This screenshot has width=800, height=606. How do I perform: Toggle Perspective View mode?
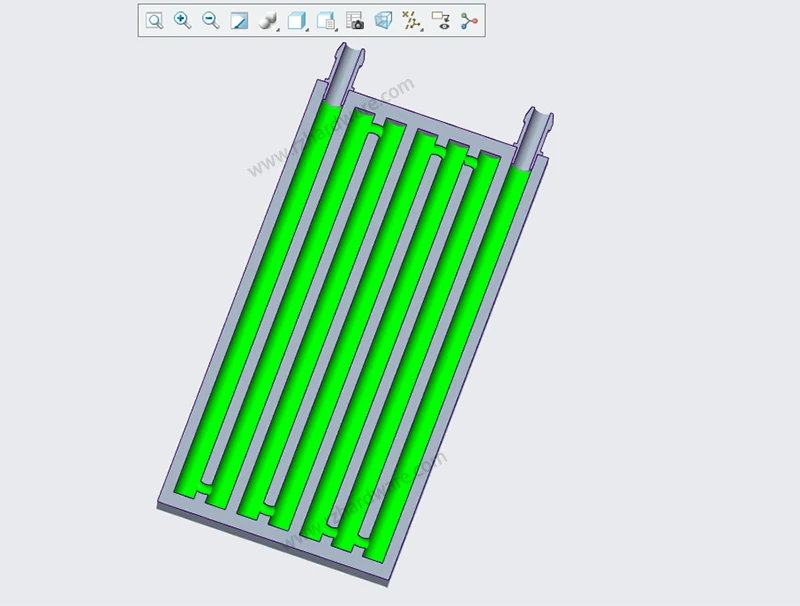pos(383,21)
